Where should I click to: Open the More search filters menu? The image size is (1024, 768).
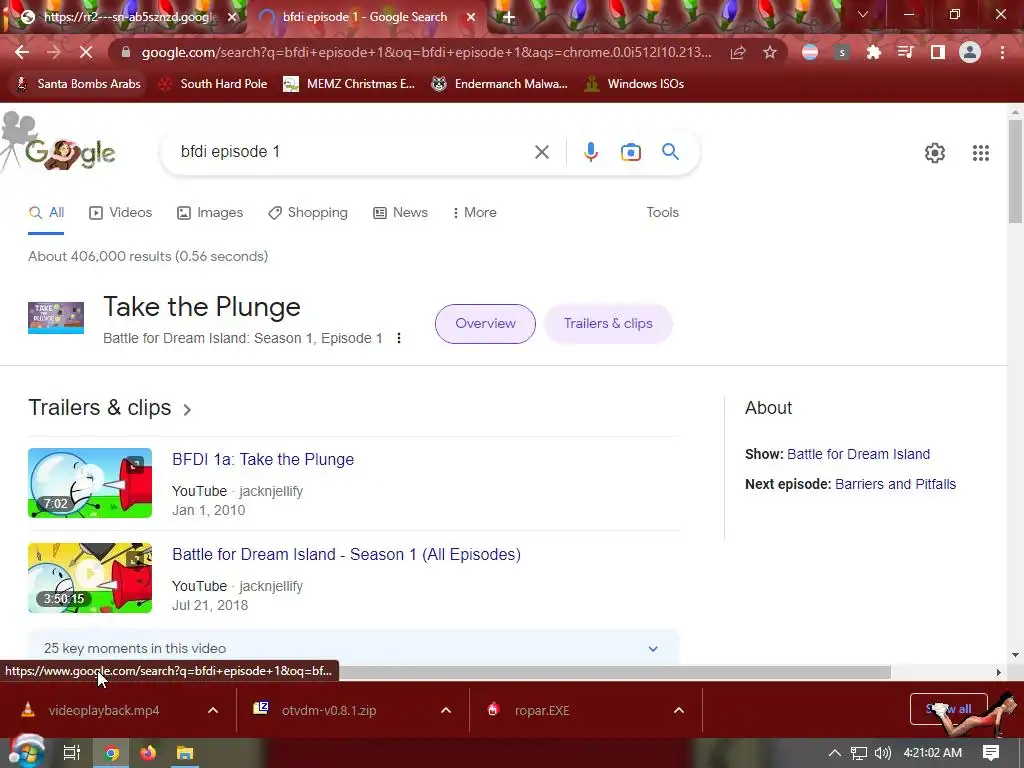[474, 212]
